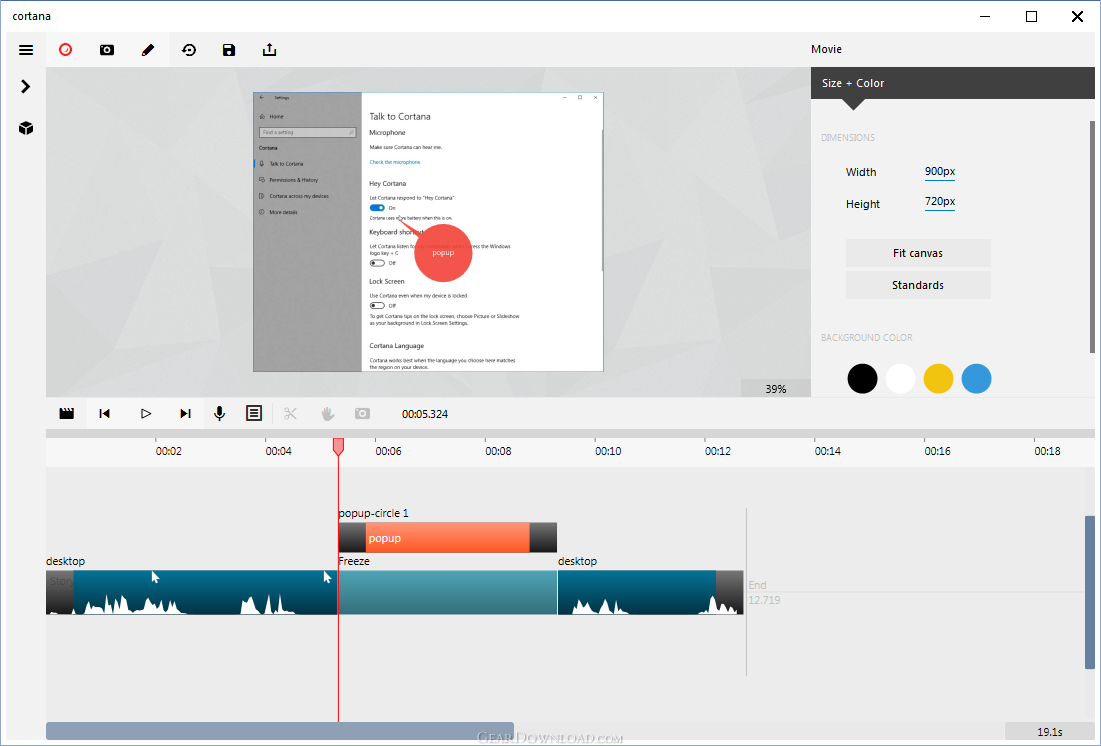1101x746 pixels.
Task: Click the 00:14 mark on the ruler
Action: [828, 451]
